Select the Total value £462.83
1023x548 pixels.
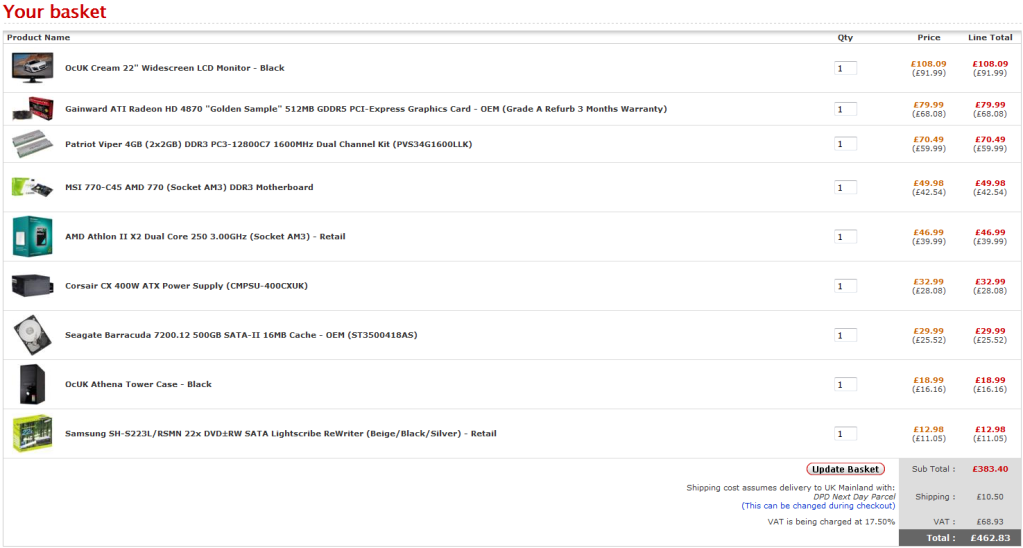point(990,538)
